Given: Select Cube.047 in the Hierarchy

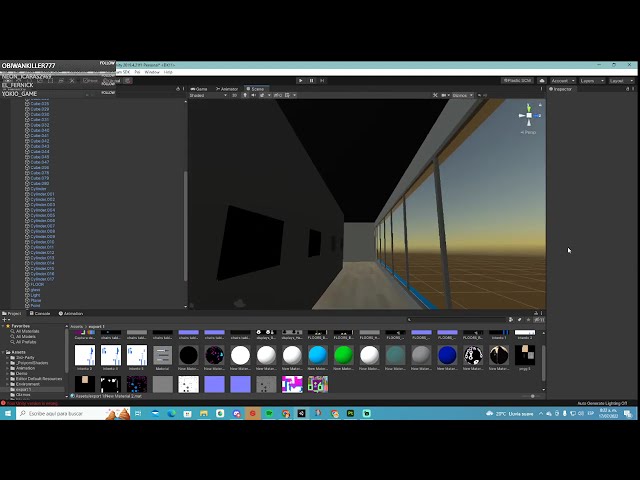Looking at the screenshot, I should point(40,162).
